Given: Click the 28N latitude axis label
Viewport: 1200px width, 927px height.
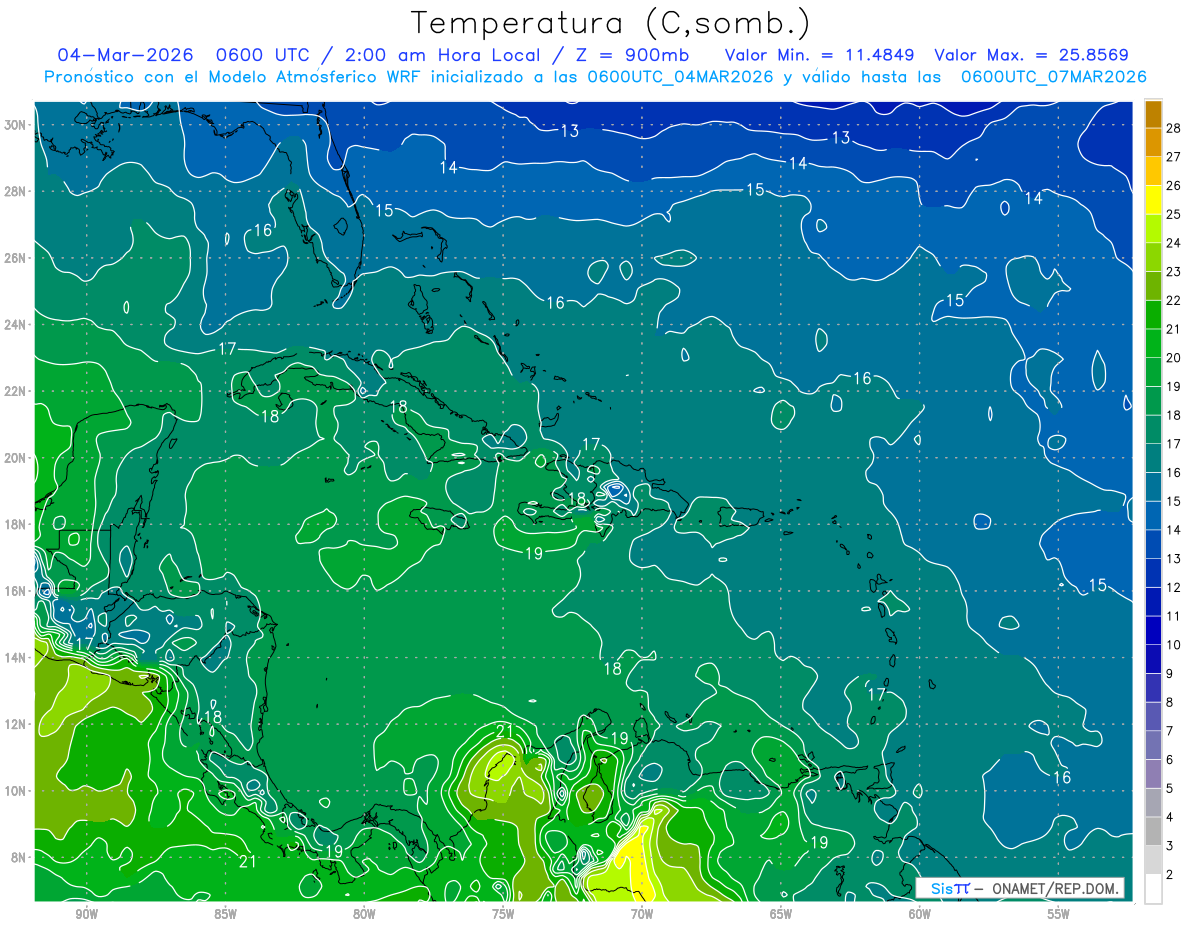Looking at the screenshot, I should [15, 191].
